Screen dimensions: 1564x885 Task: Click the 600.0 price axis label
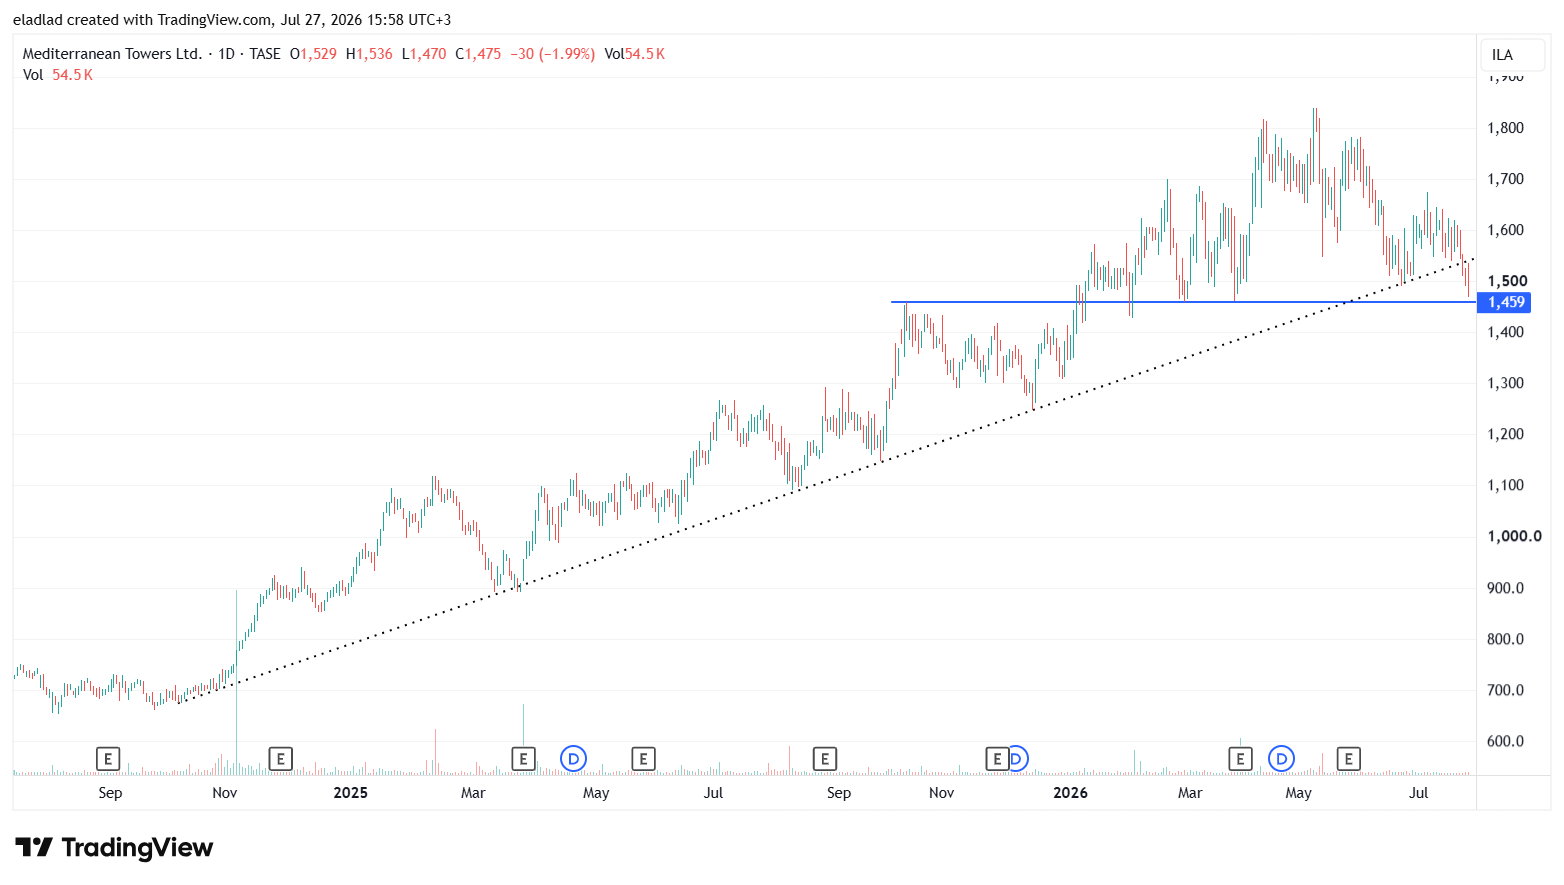click(x=1505, y=741)
